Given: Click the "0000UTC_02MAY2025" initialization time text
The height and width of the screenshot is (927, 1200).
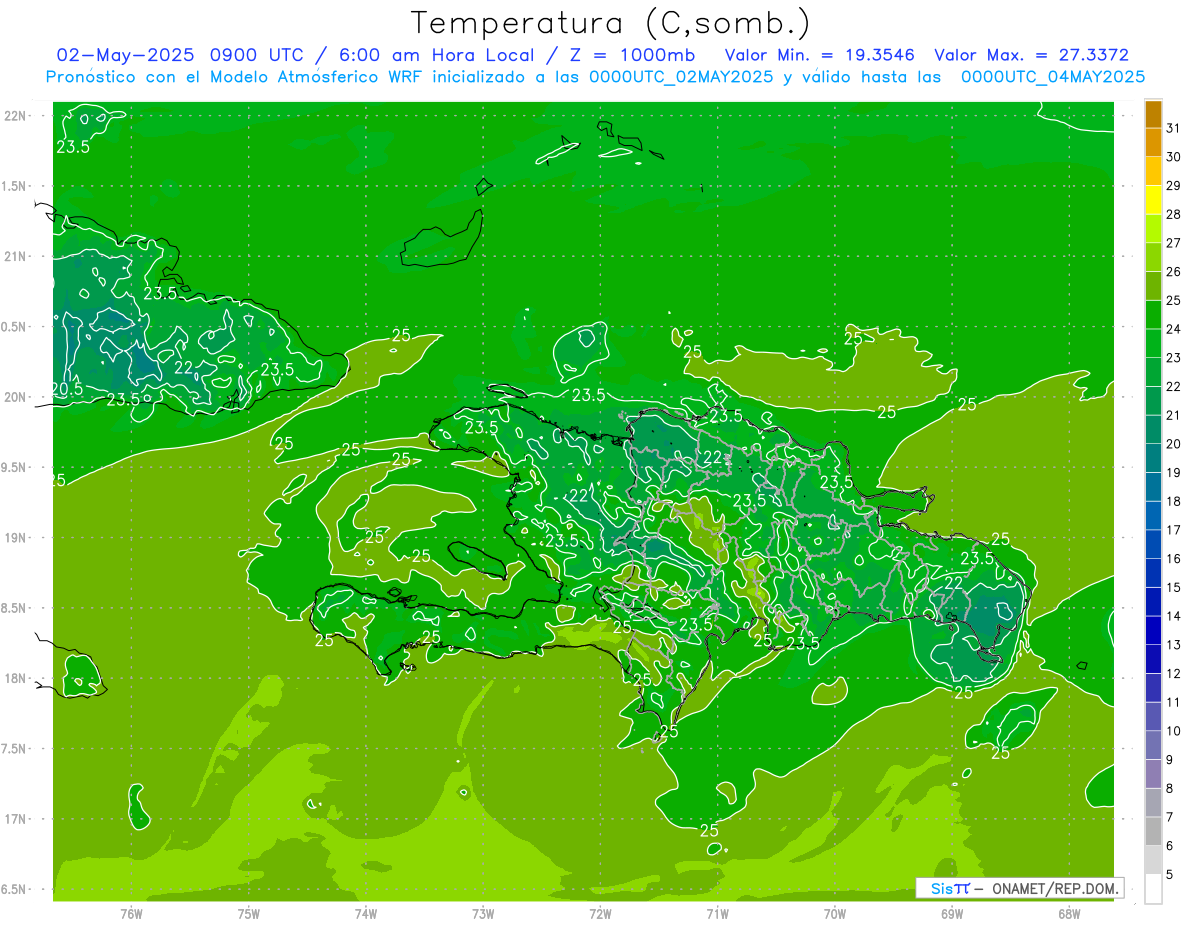Looking at the screenshot, I should click(x=681, y=76).
